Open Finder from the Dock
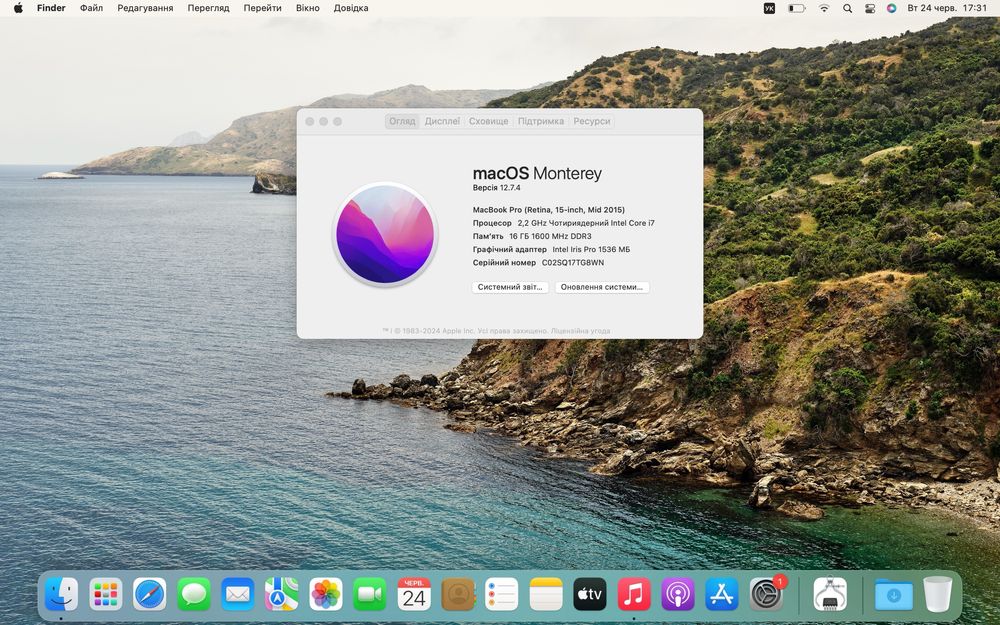 pos(61,594)
